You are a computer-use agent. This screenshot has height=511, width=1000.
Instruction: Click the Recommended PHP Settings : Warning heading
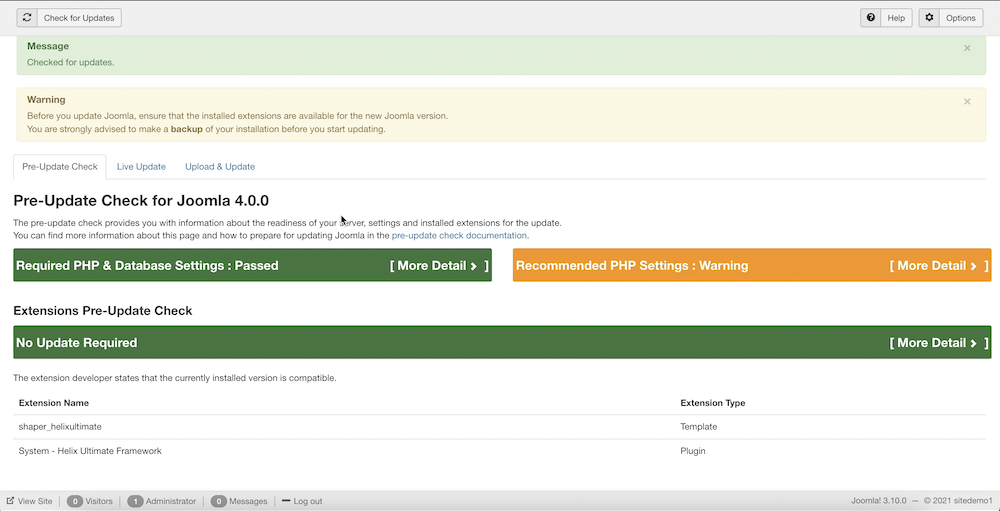pos(632,265)
